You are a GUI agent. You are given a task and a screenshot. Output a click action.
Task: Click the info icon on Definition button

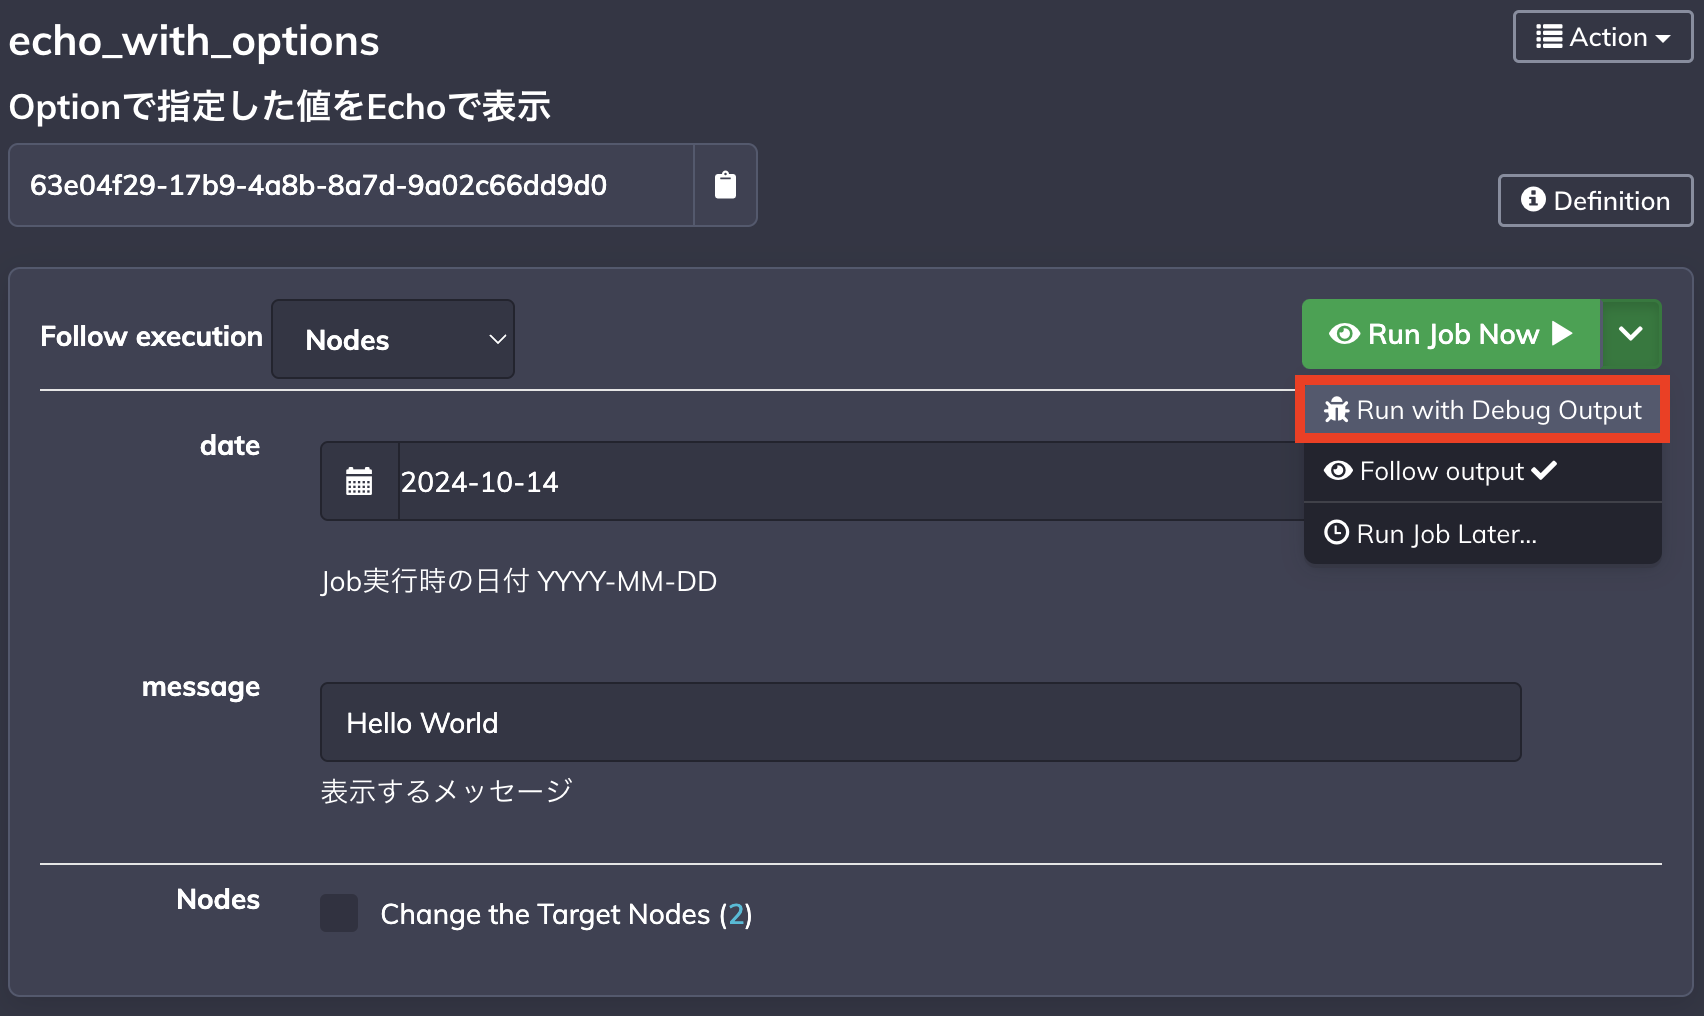coord(1533,199)
